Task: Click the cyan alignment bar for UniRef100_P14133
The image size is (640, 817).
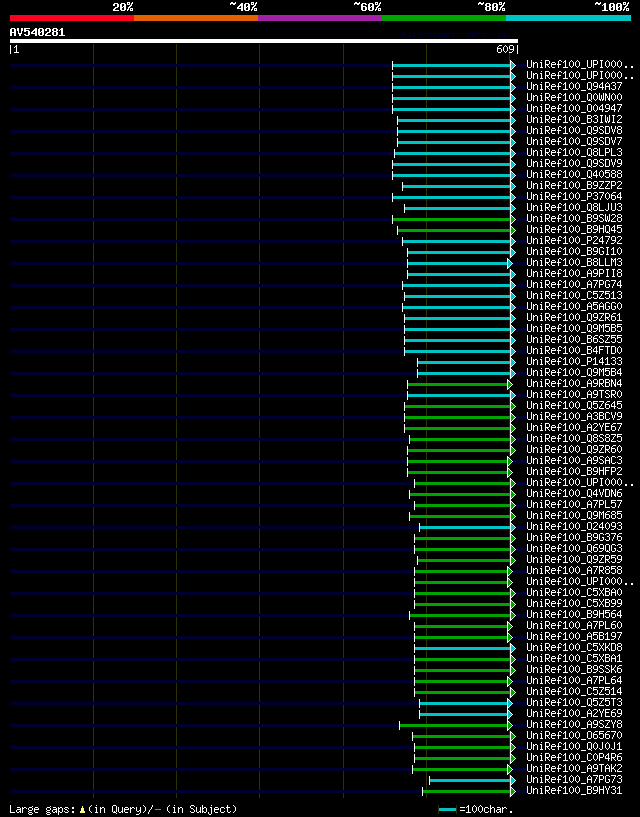Action: pos(464,362)
